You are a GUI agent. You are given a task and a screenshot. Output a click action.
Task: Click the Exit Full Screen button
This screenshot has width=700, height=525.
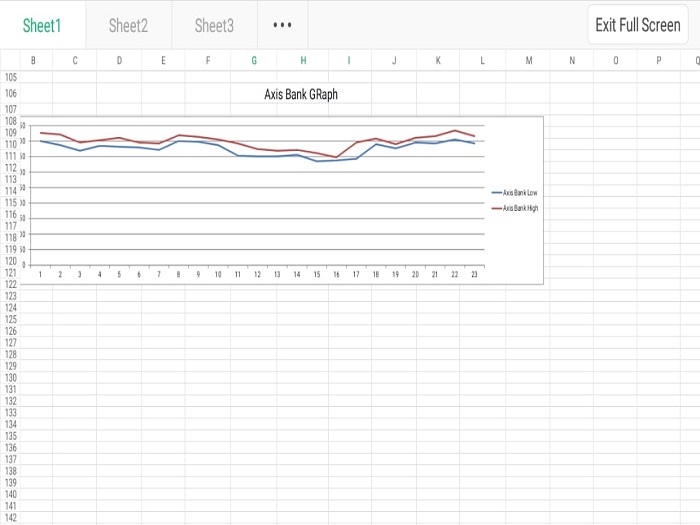(x=638, y=25)
